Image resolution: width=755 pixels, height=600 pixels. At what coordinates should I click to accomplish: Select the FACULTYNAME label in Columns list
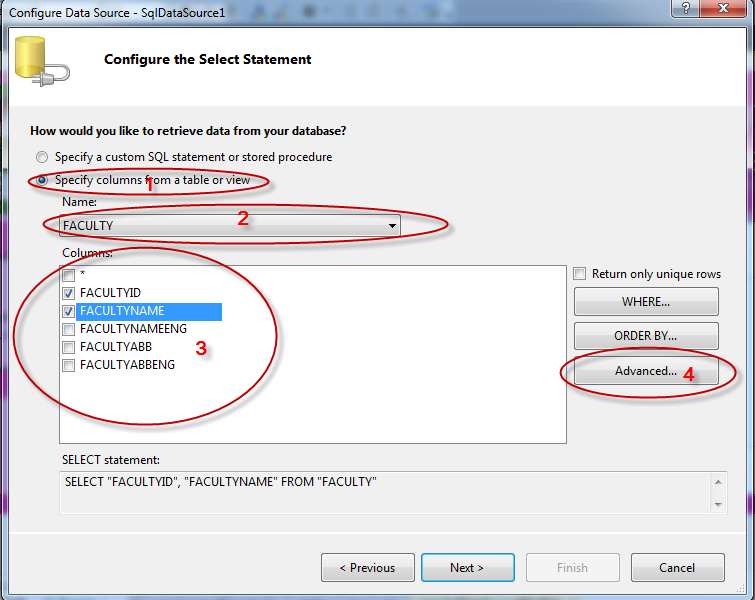122,311
